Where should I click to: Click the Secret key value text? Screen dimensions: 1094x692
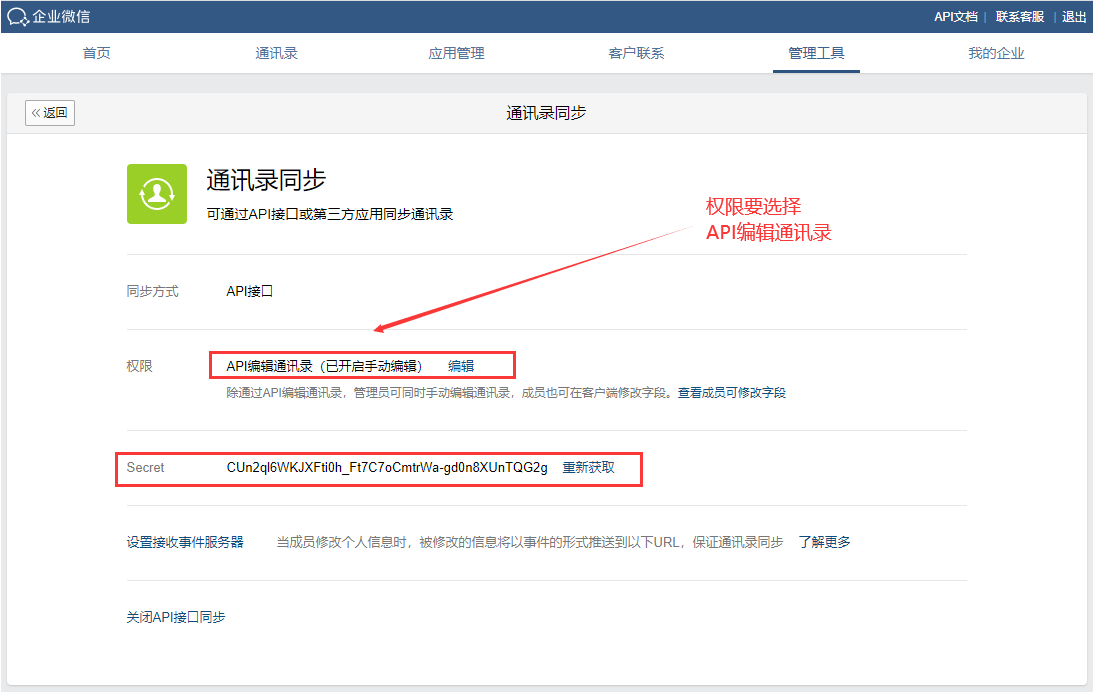pyautogui.click(x=387, y=468)
